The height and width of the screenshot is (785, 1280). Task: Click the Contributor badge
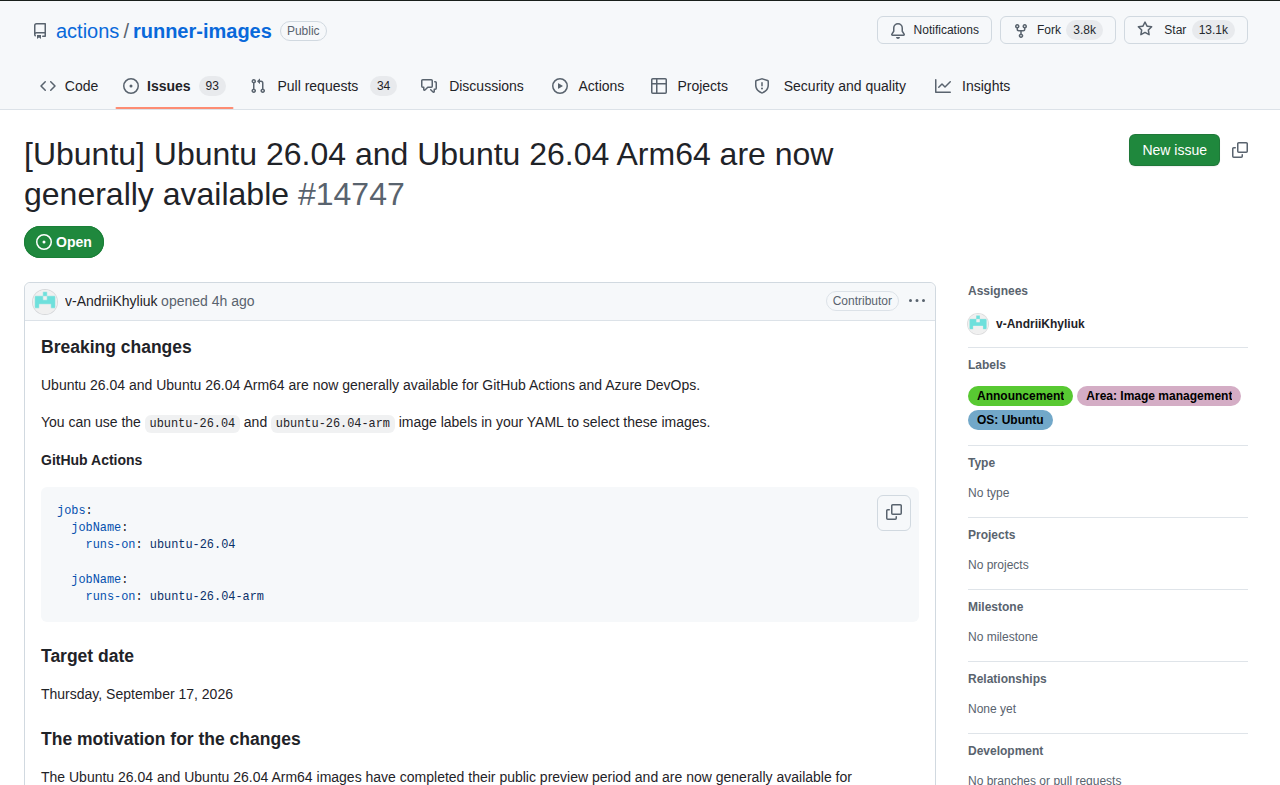coord(862,301)
